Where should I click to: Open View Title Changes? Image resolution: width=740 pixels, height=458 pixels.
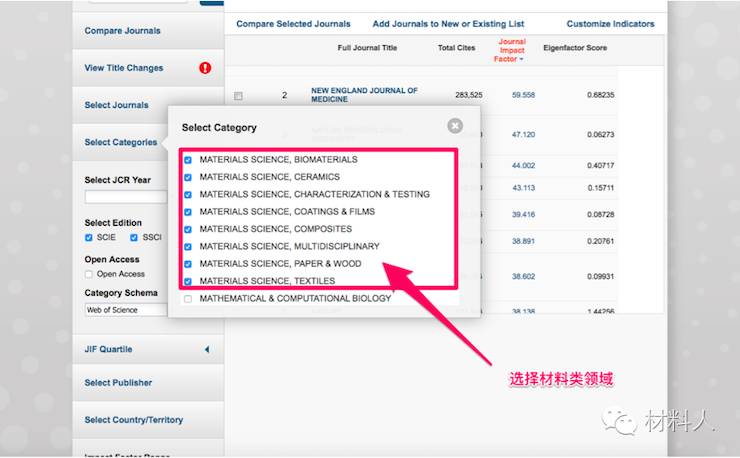[x=124, y=68]
